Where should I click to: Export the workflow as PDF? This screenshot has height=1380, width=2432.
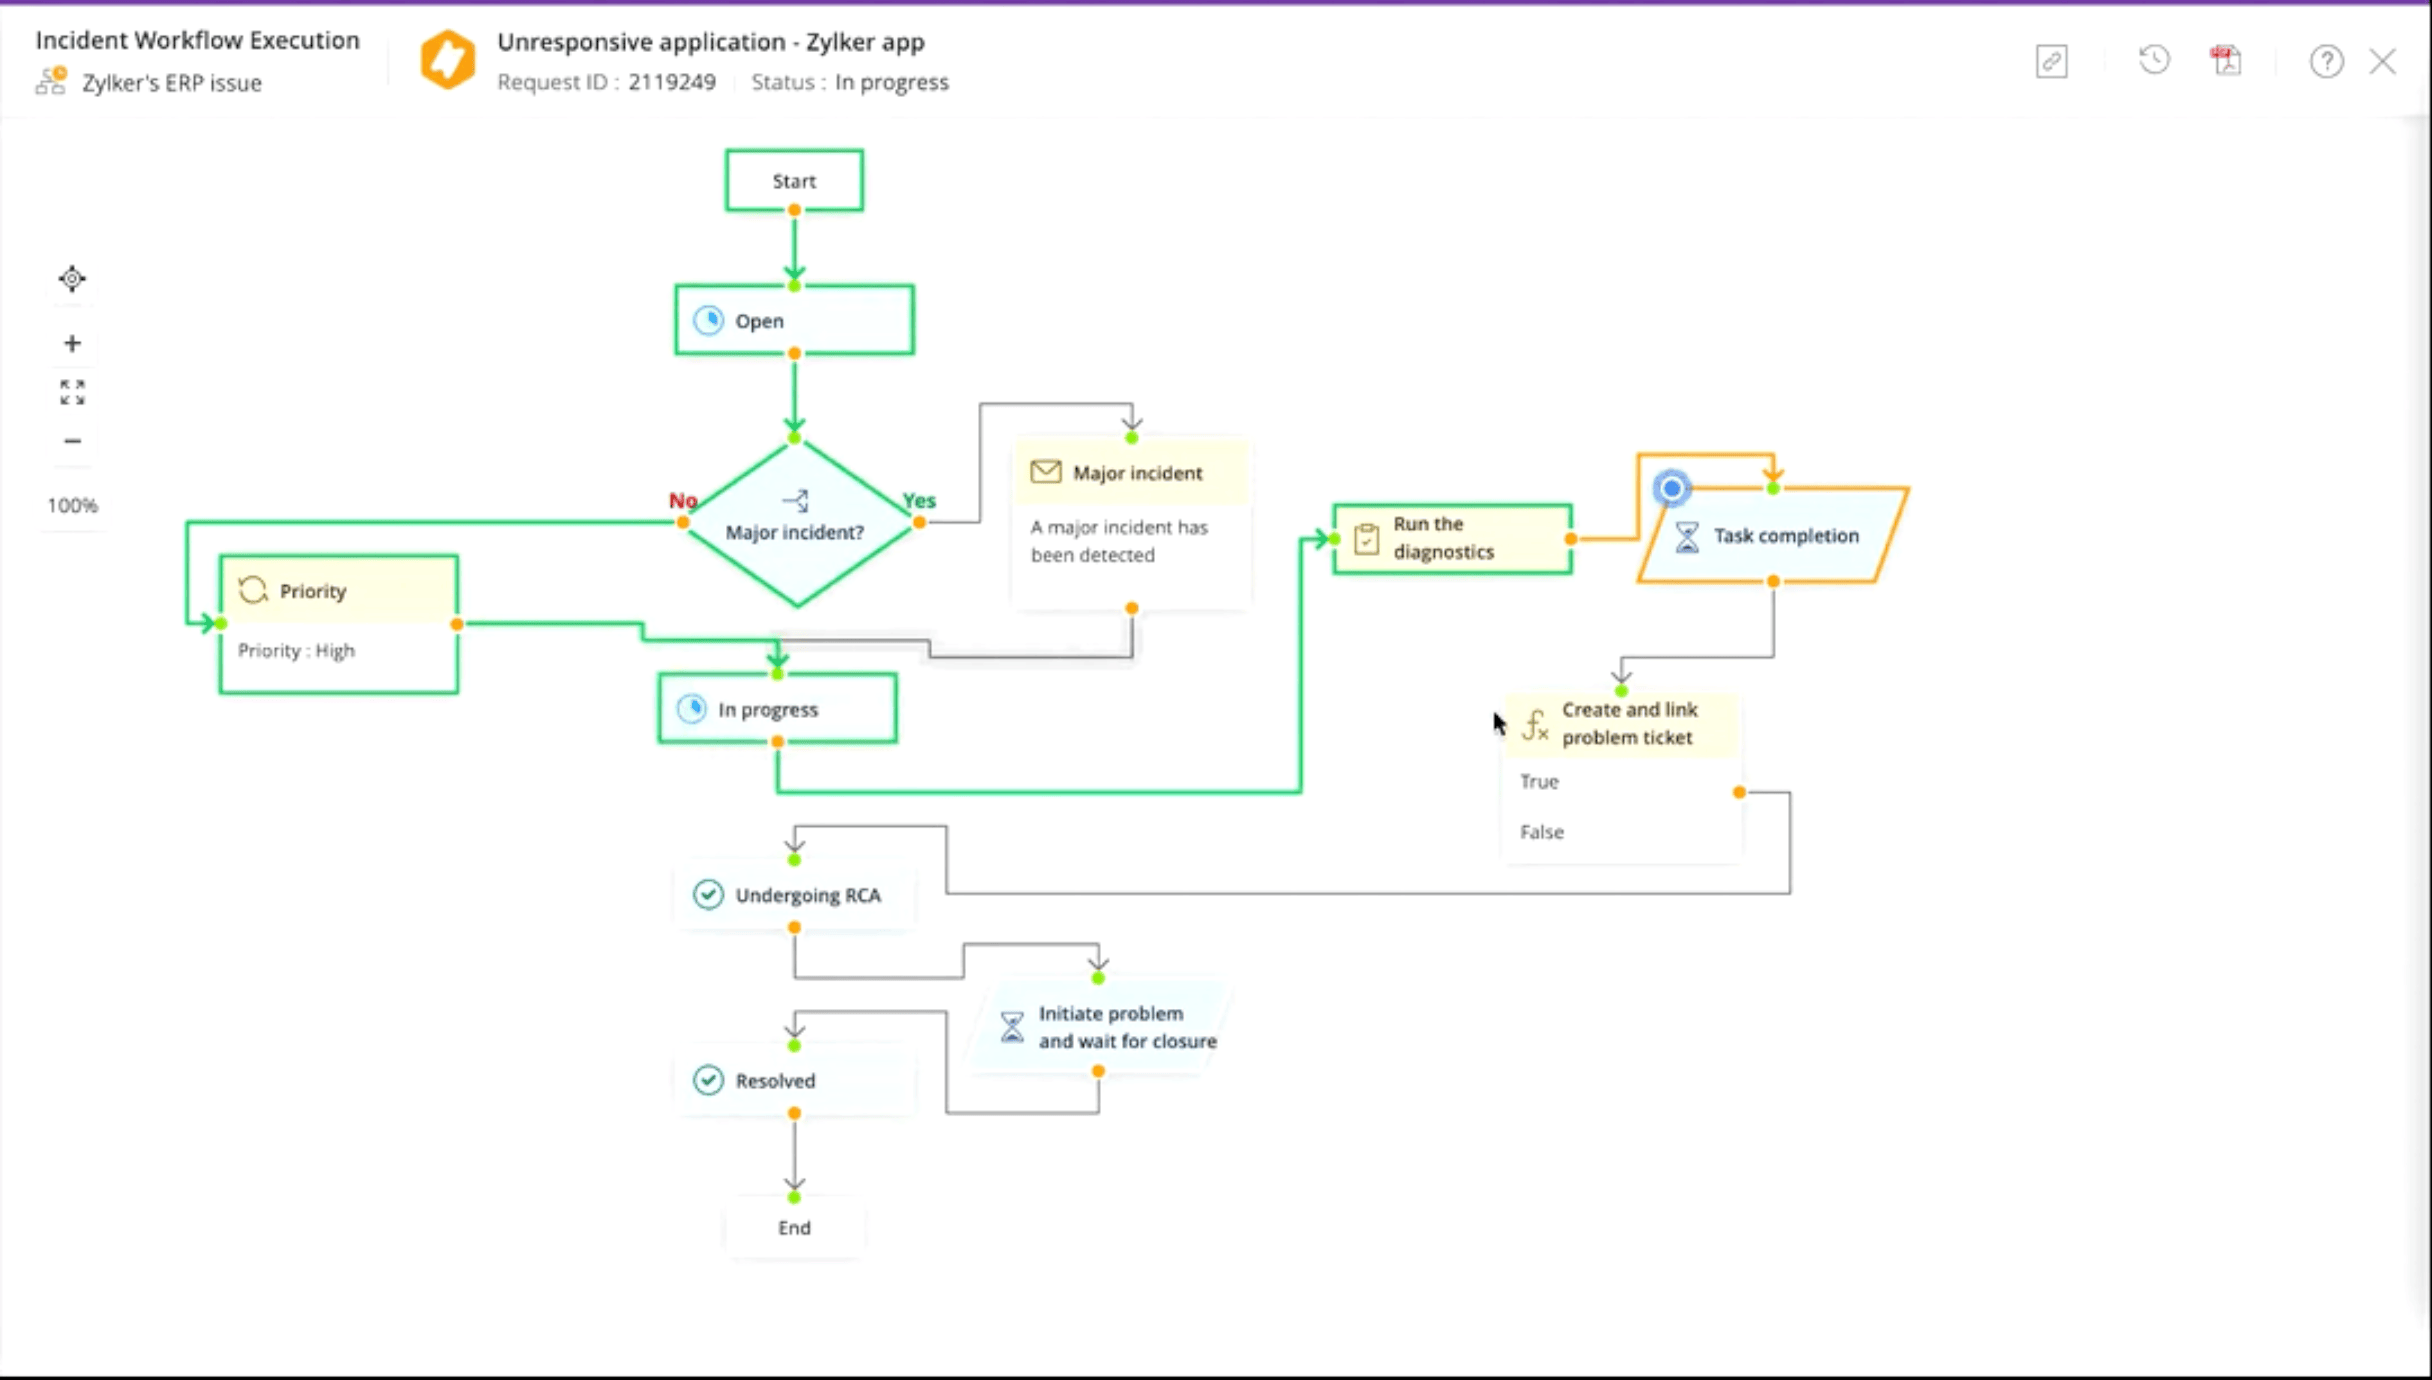click(2226, 60)
